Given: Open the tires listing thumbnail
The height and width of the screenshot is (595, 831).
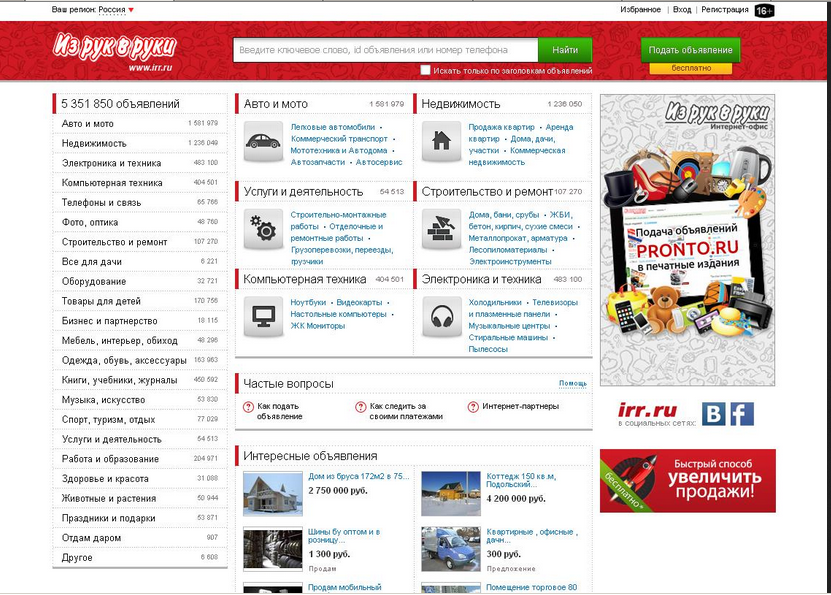Looking at the screenshot, I should point(272,549).
